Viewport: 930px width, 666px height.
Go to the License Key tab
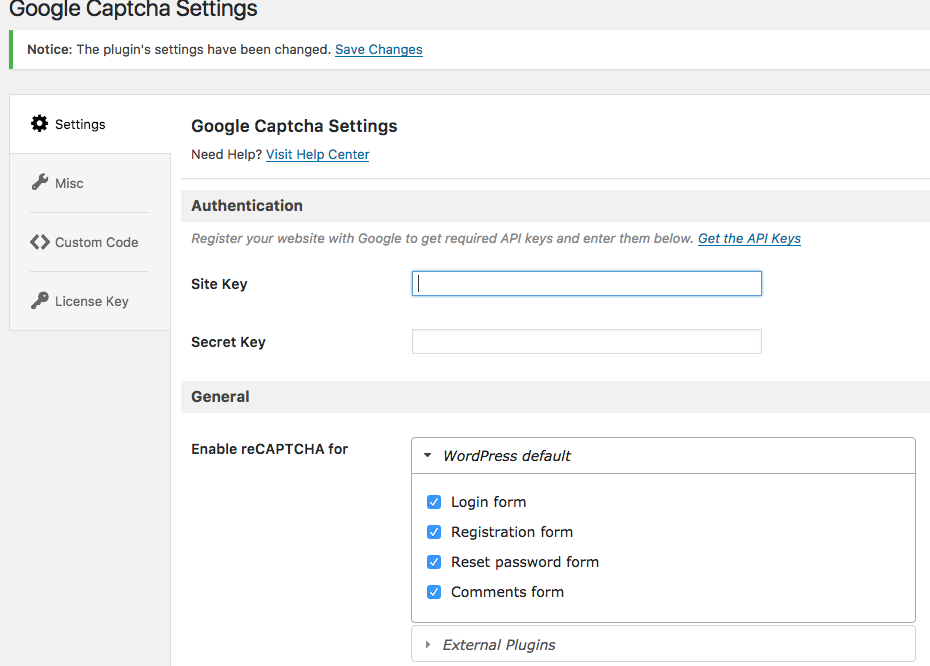click(x=90, y=301)
